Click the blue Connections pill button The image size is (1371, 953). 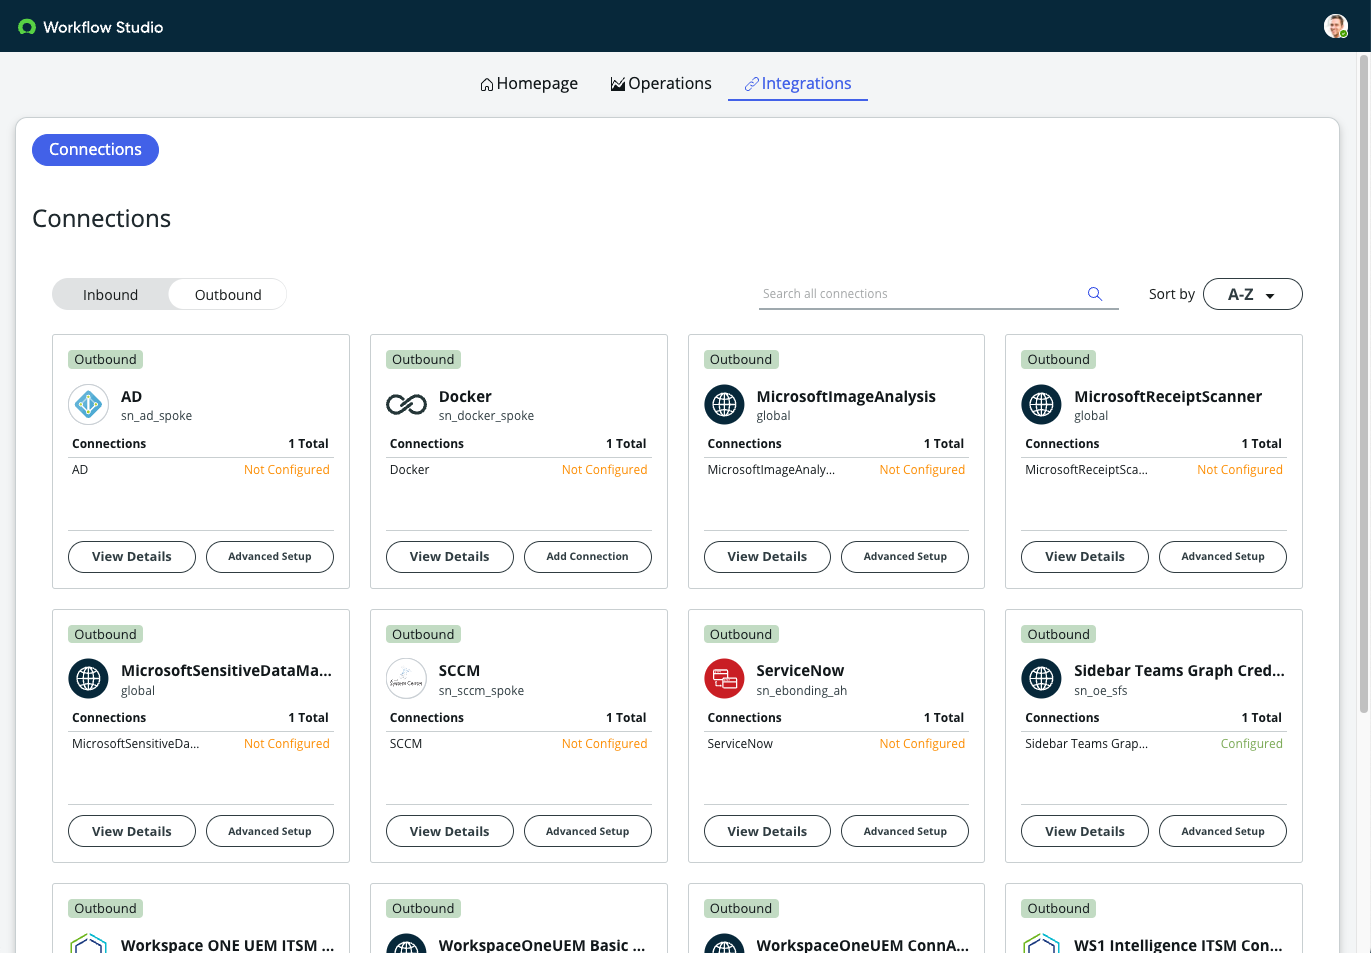(95, 150)
